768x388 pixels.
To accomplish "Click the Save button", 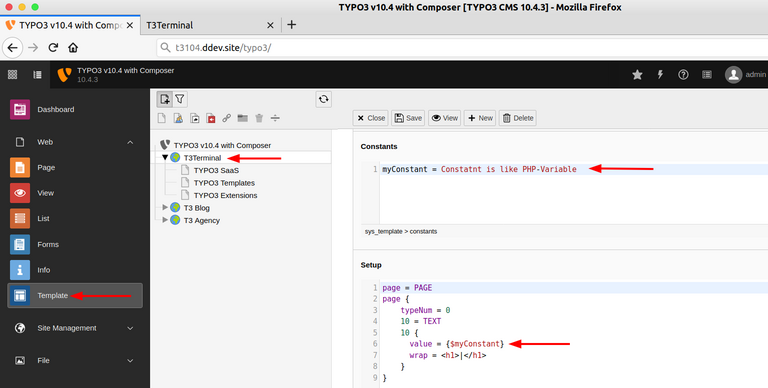I will 408,118.
